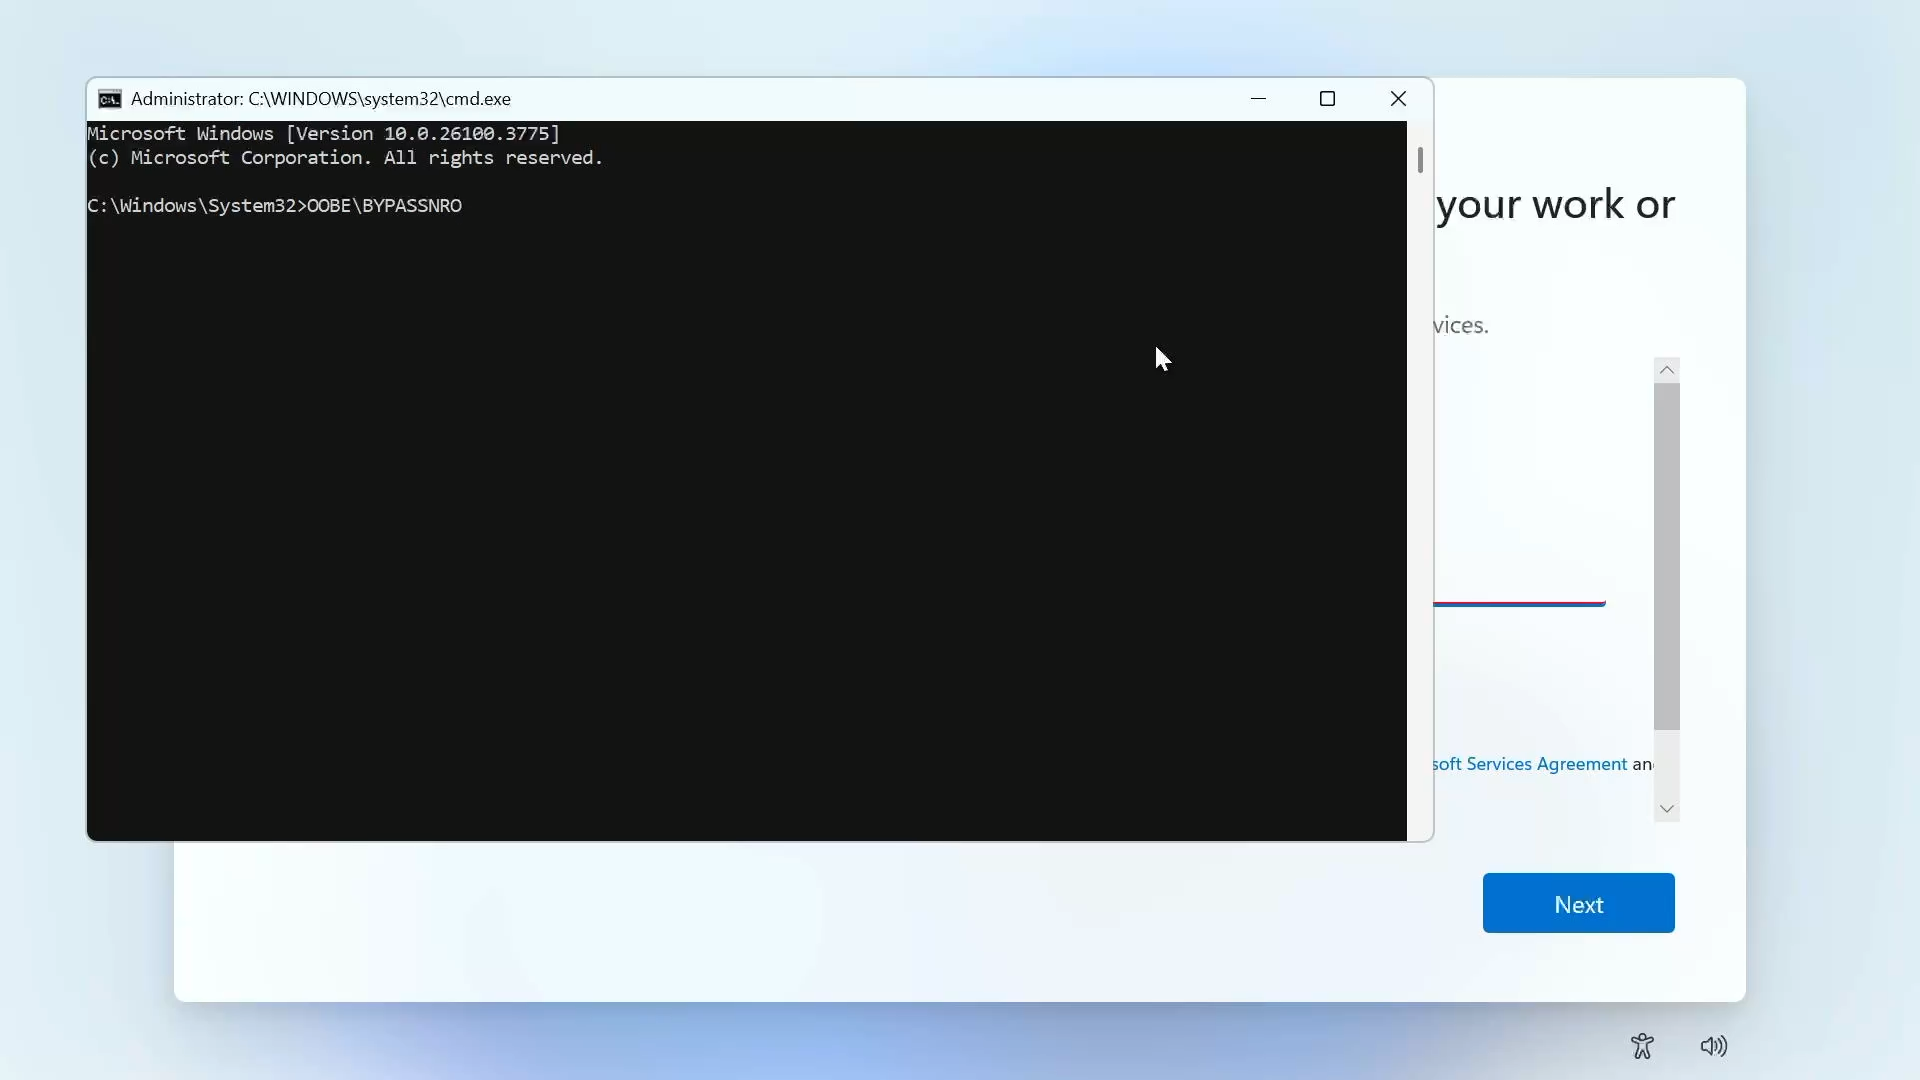Image resolution: width=1920 pixels, height=1080 pixels.
Task: Close the Administrator cmd.exe window
Action: (1398, 99)
